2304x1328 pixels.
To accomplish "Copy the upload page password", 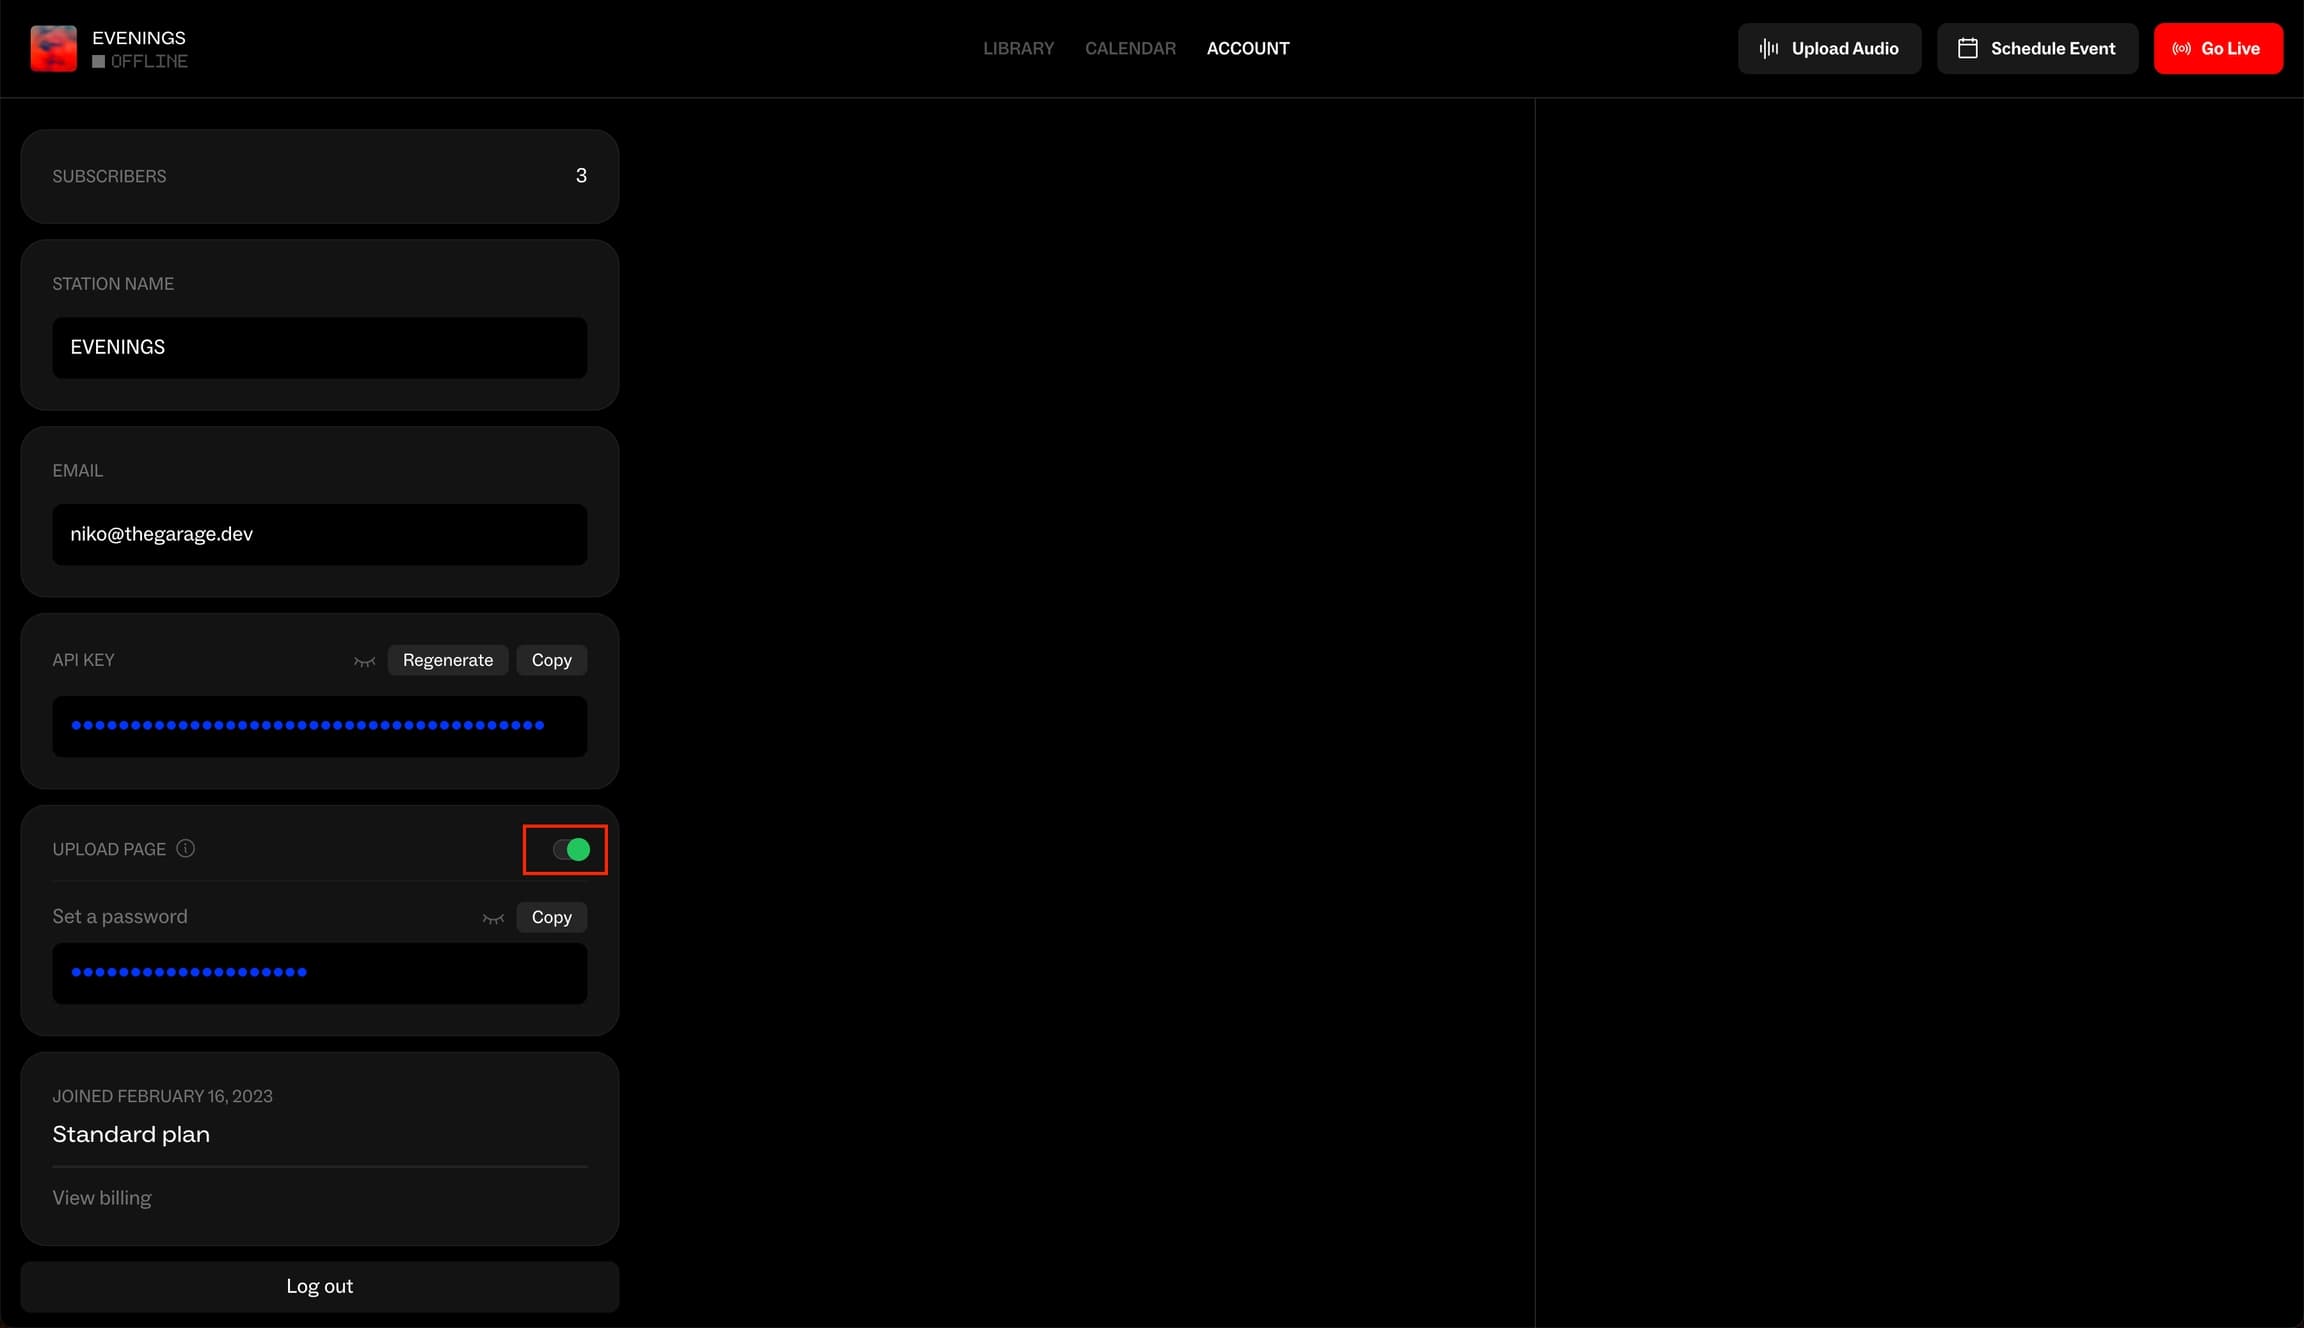I will click(551, 917).
